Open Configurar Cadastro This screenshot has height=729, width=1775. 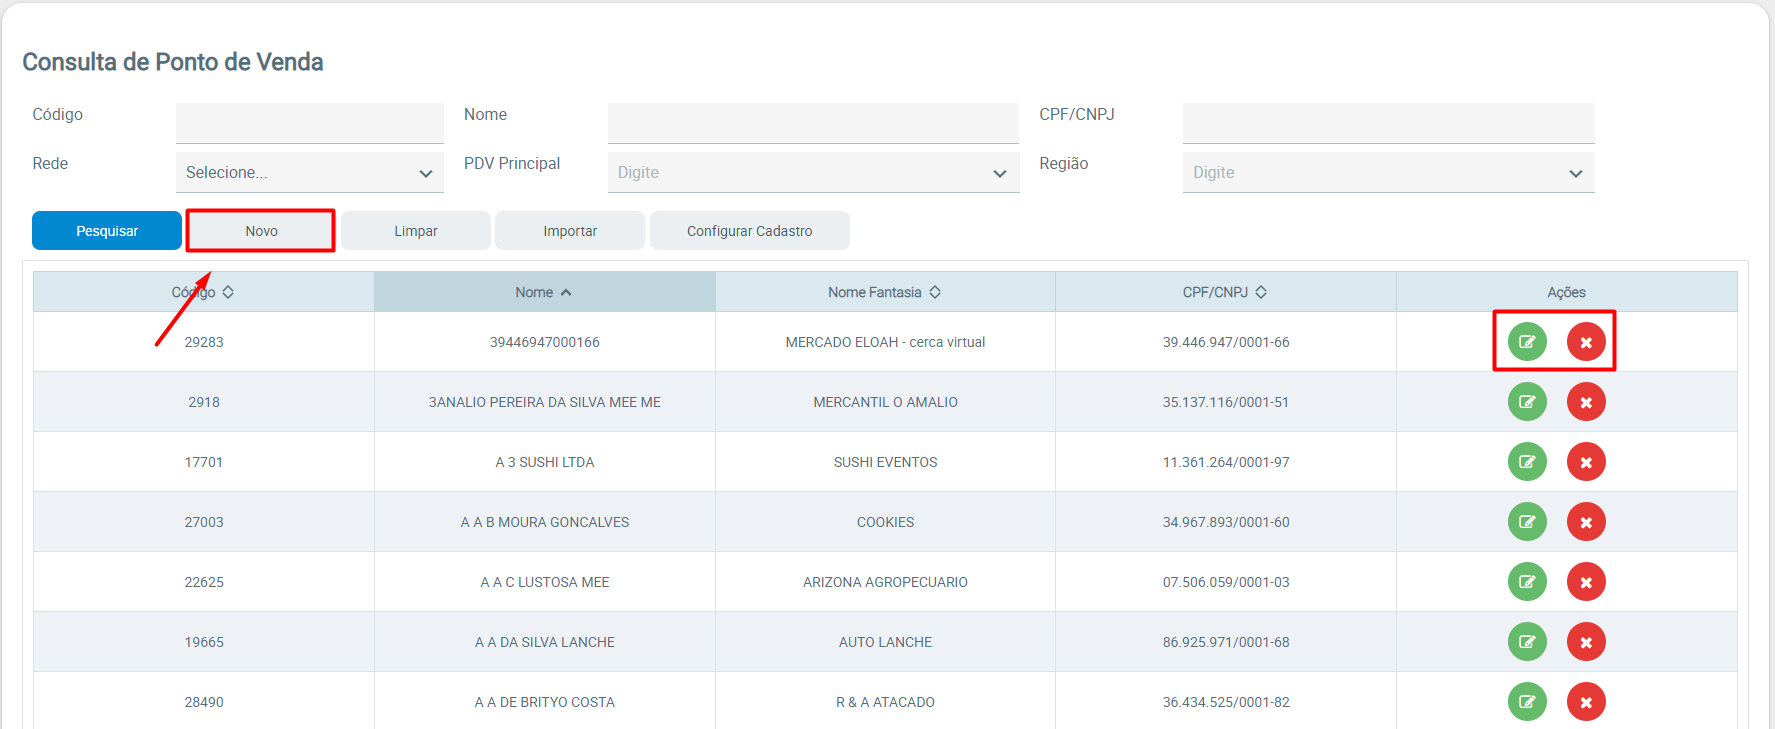coord(749,231)
